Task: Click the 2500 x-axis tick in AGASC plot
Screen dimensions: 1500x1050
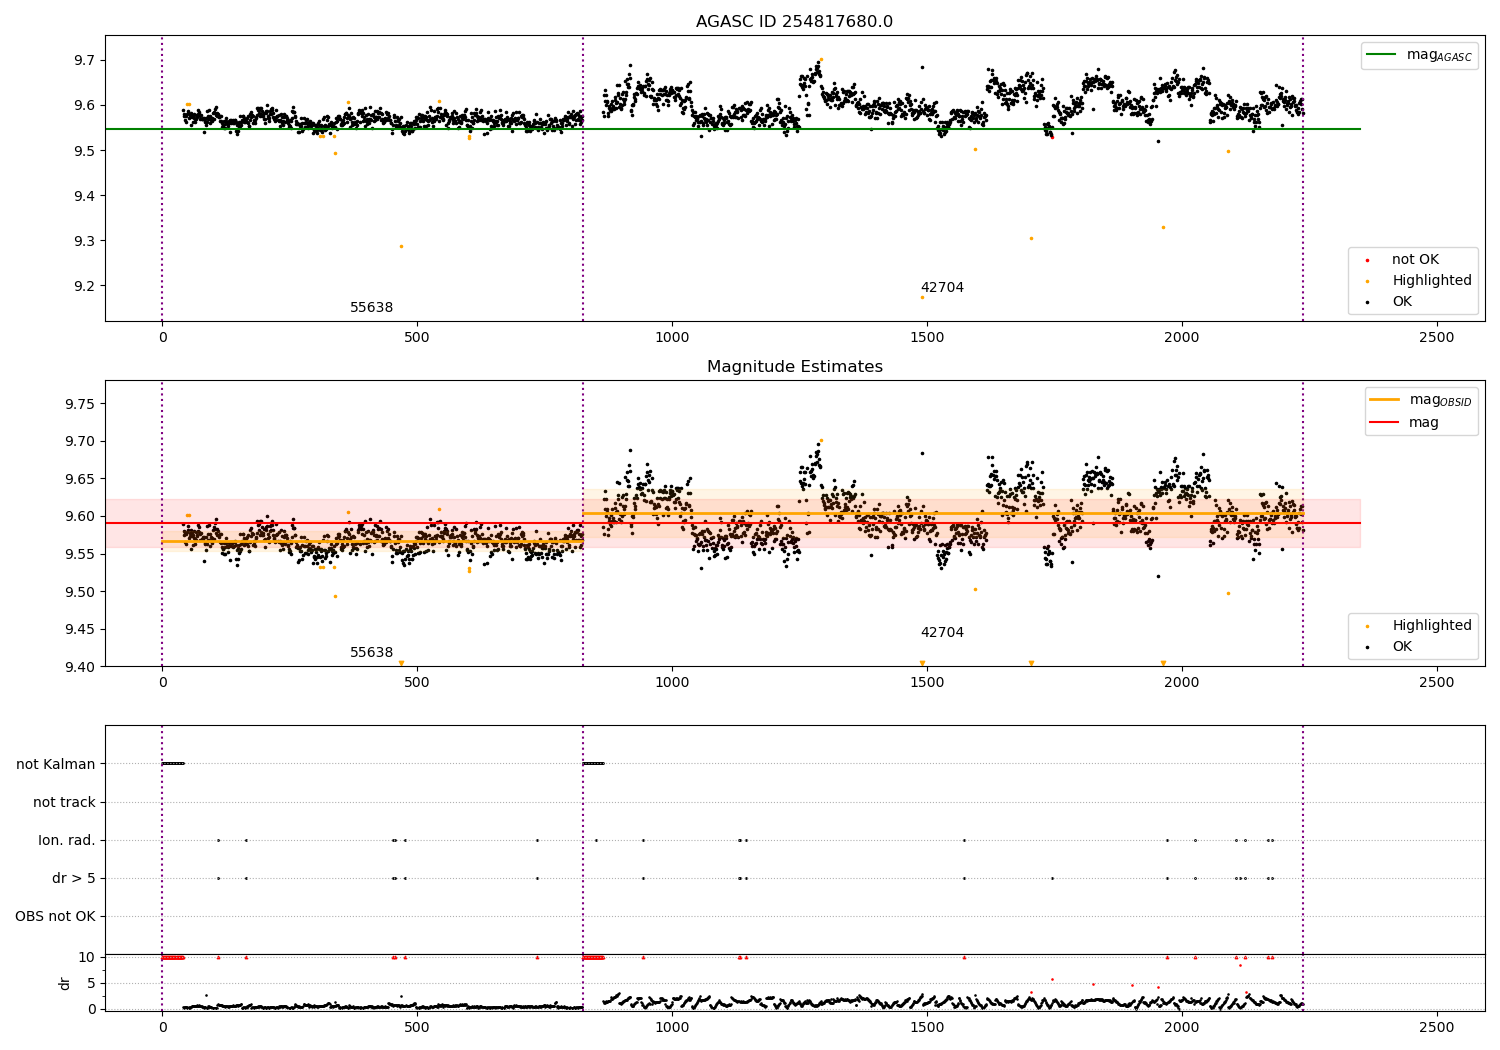Action: (x=1437, y=338)
